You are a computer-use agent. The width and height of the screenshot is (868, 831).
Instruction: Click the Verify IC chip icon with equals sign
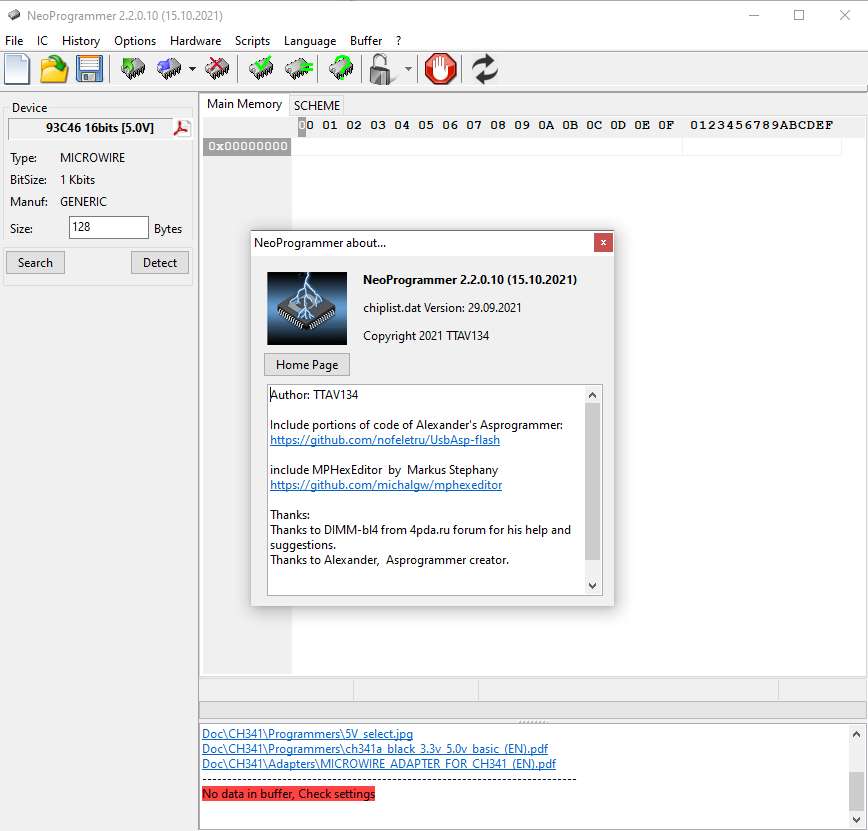click(299, 69)
